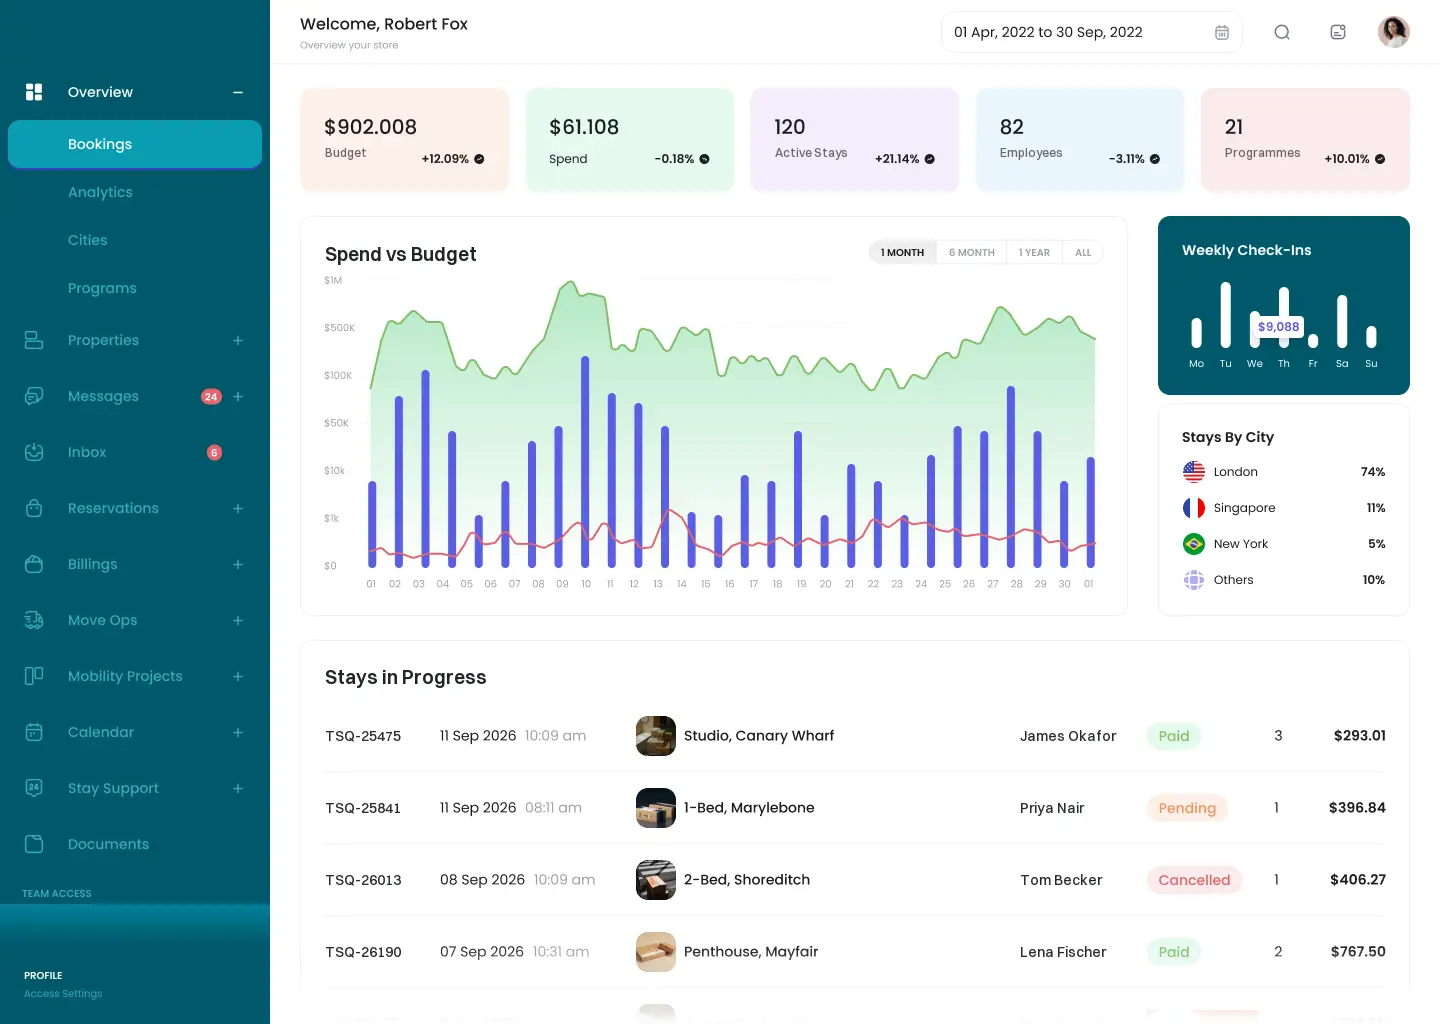Screen dimensions: 1440x1024
Task: Click the Saturday weekly check-ins bar
Action: click(x=1342, y=321)
